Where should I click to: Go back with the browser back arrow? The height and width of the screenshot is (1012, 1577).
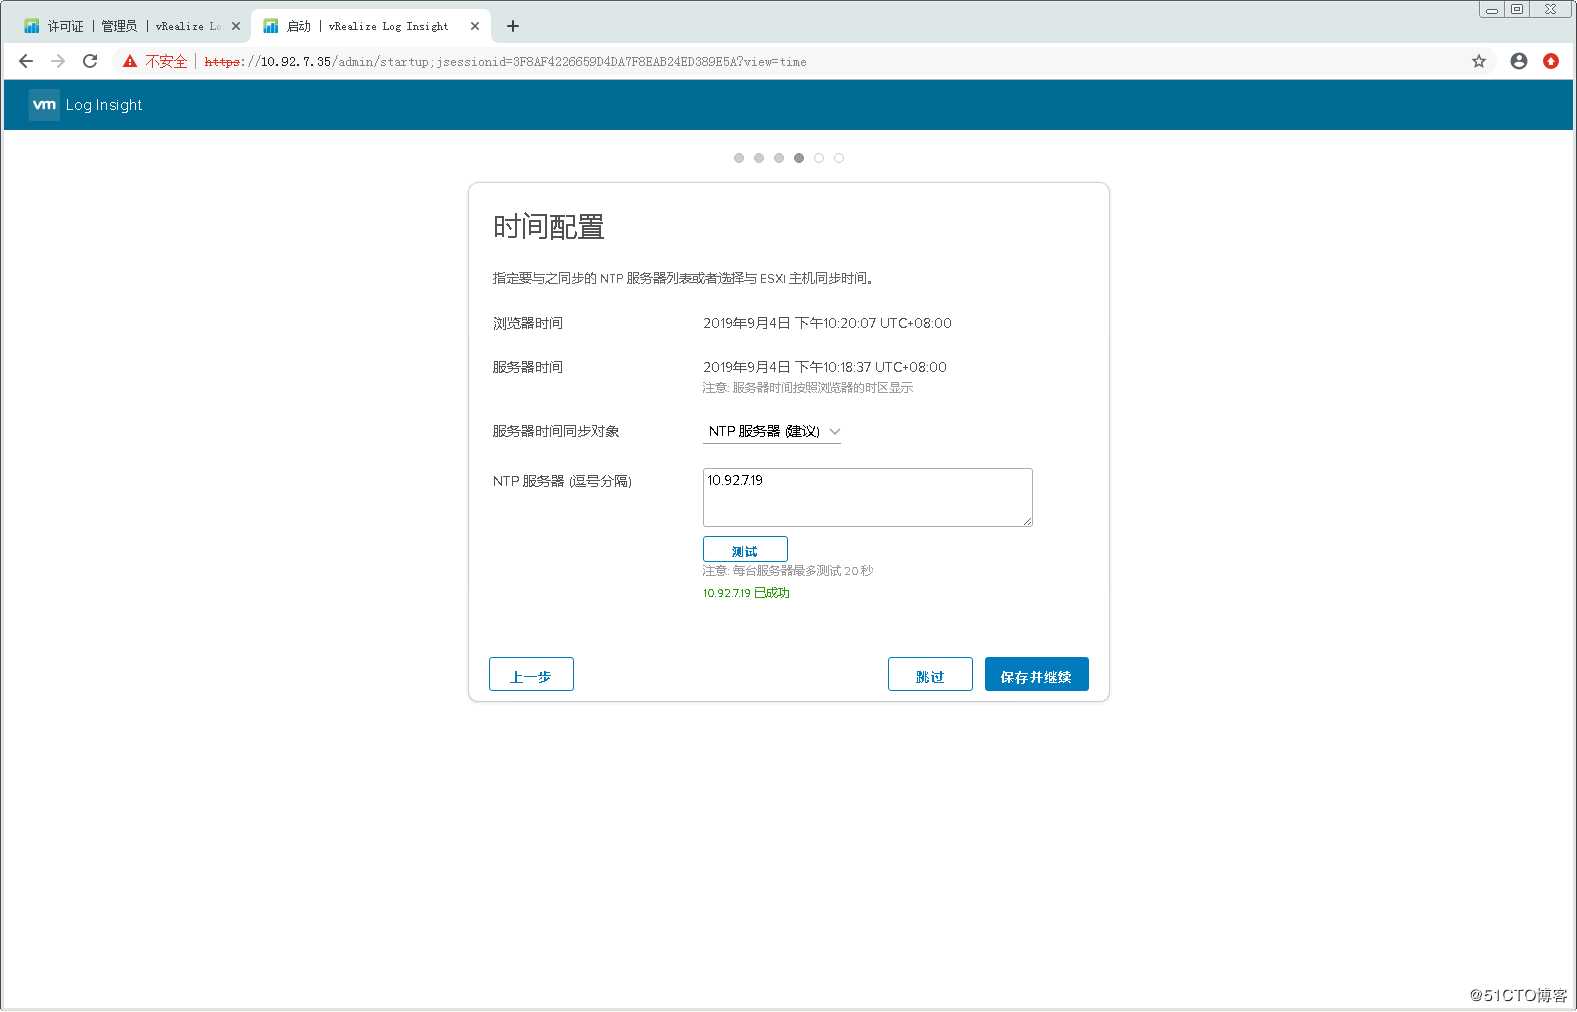pos(26,61)
